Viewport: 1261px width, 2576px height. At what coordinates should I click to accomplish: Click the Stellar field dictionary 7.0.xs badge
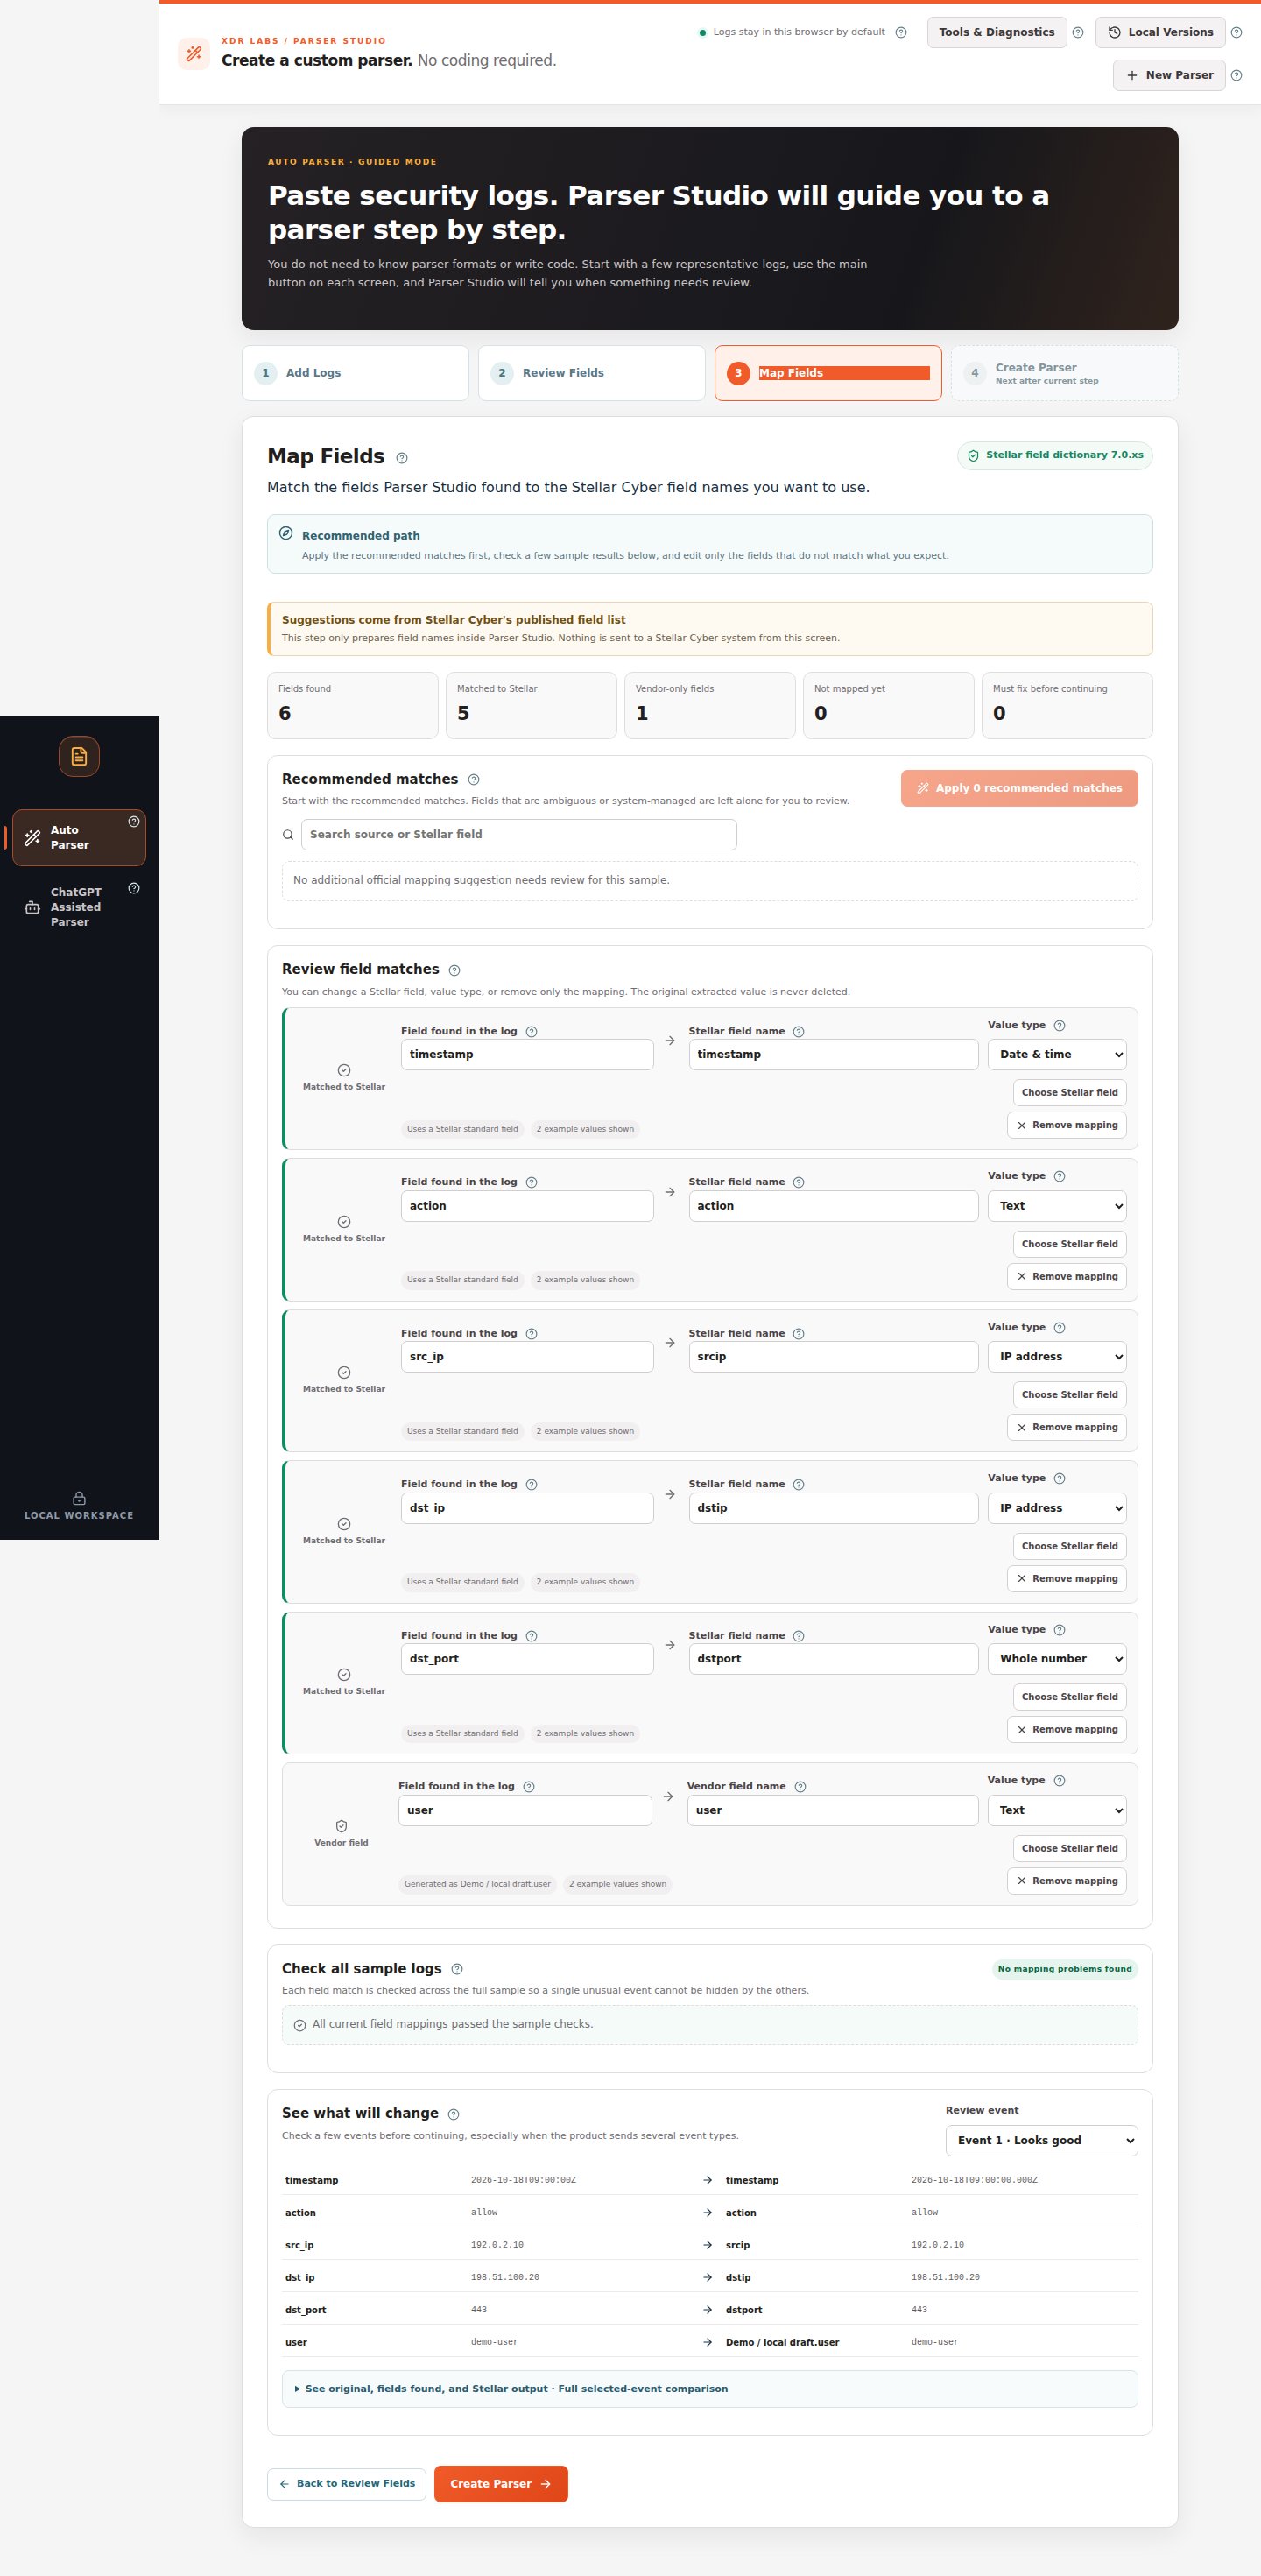(x=1055, y=455)
